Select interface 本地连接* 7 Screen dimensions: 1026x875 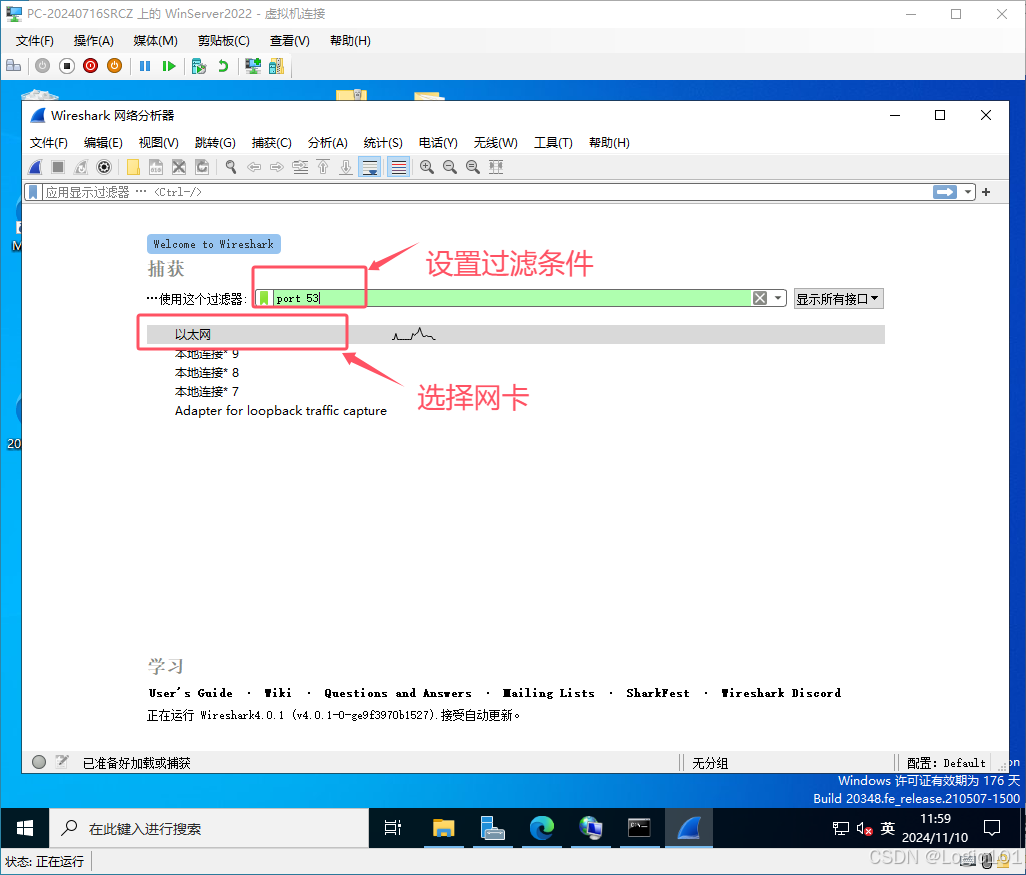[x=207, y=391]
